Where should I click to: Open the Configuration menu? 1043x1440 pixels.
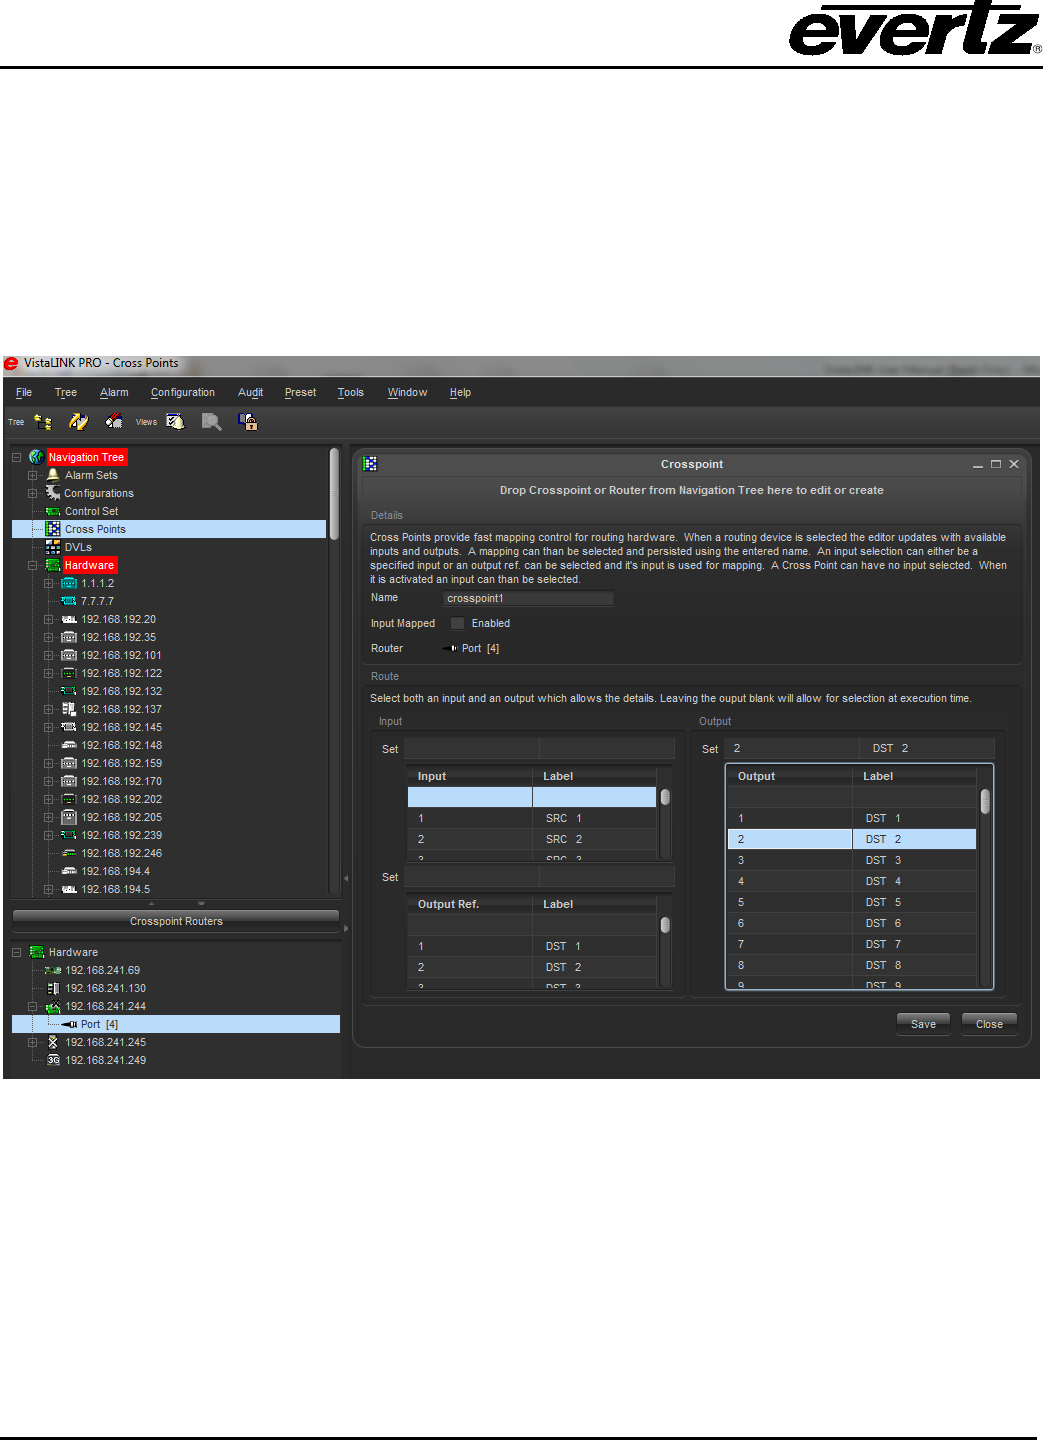pyautogui.click(x=183, y=392)
